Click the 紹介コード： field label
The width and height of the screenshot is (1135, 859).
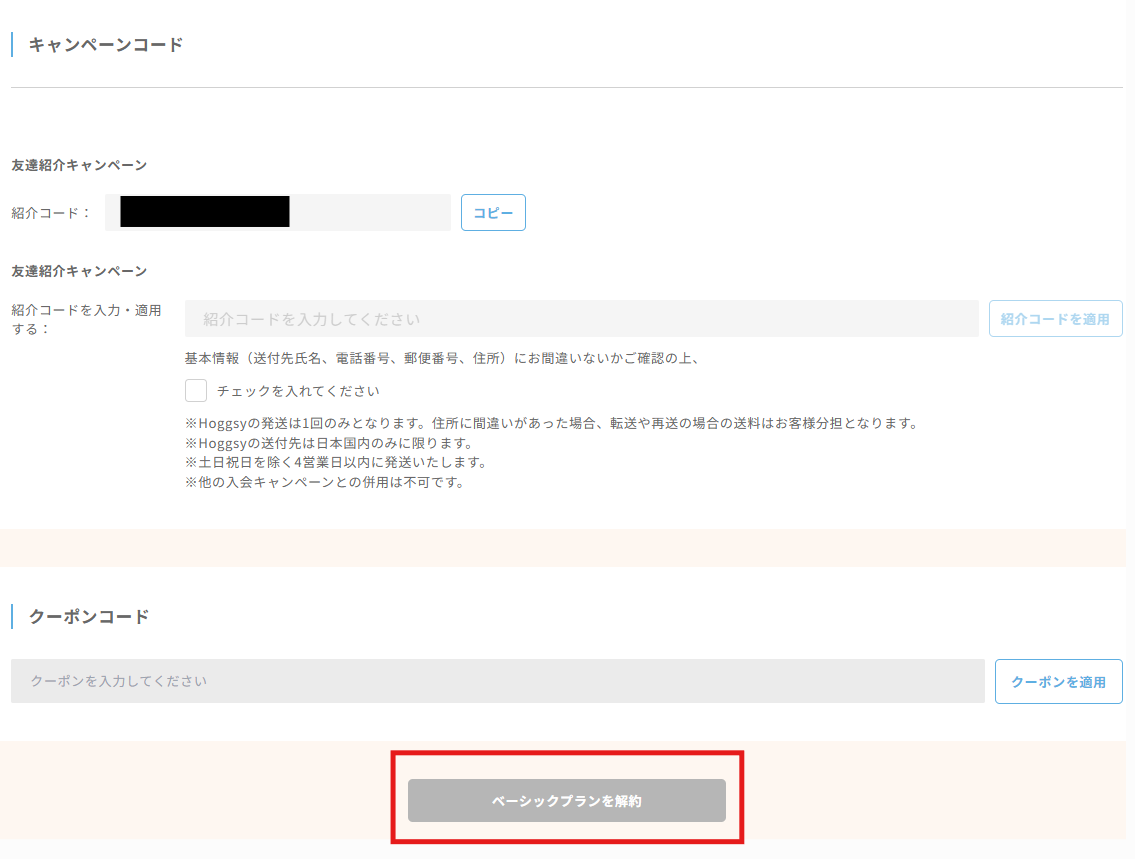[51, 213]
